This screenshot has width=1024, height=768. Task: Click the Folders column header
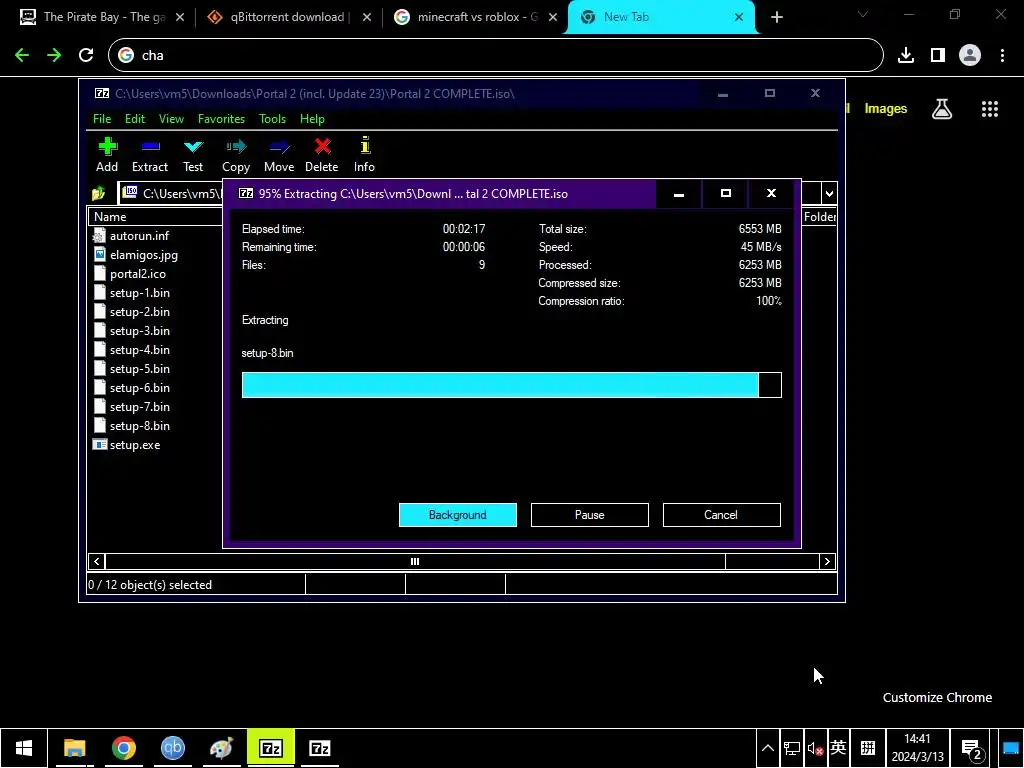point(819,217)
